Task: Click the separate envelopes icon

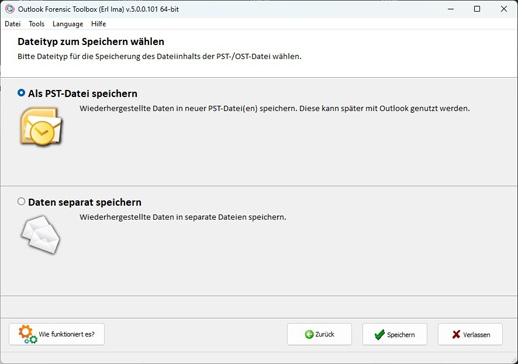Action: pos(41,234)
